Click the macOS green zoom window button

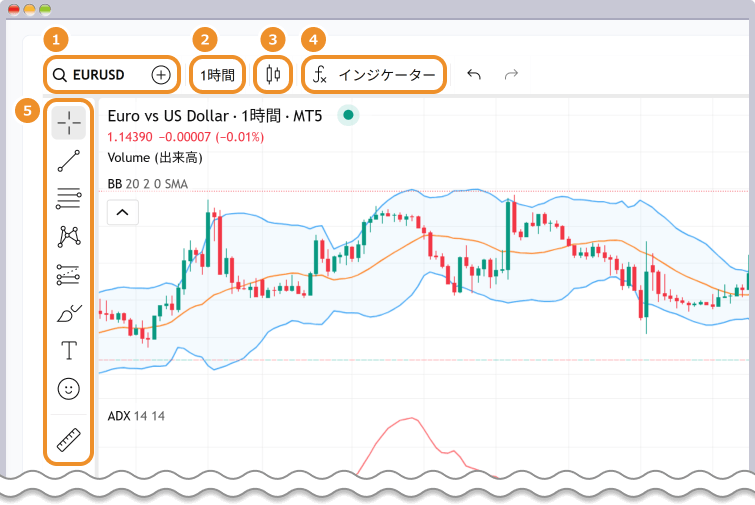pos(45,9)
